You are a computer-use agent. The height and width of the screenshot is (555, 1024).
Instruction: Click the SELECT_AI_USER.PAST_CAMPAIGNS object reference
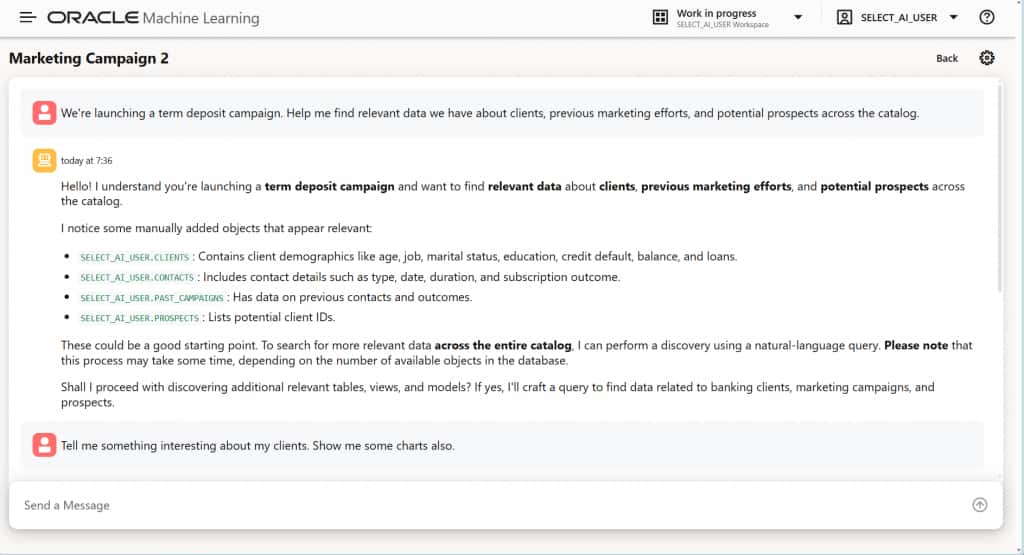(151, 298)
